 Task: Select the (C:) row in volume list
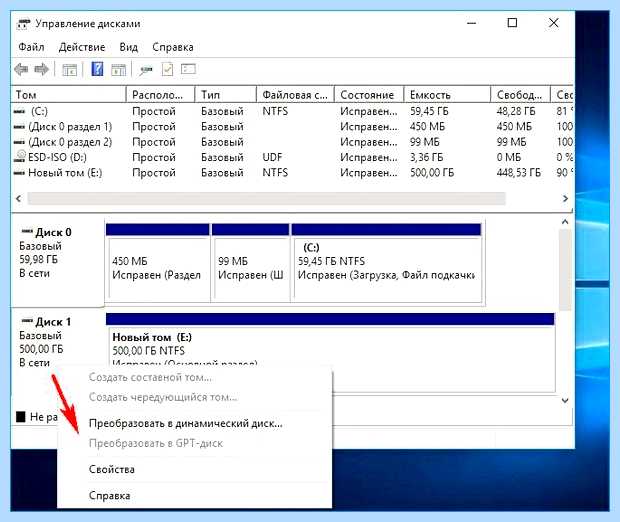coord(293,112)
